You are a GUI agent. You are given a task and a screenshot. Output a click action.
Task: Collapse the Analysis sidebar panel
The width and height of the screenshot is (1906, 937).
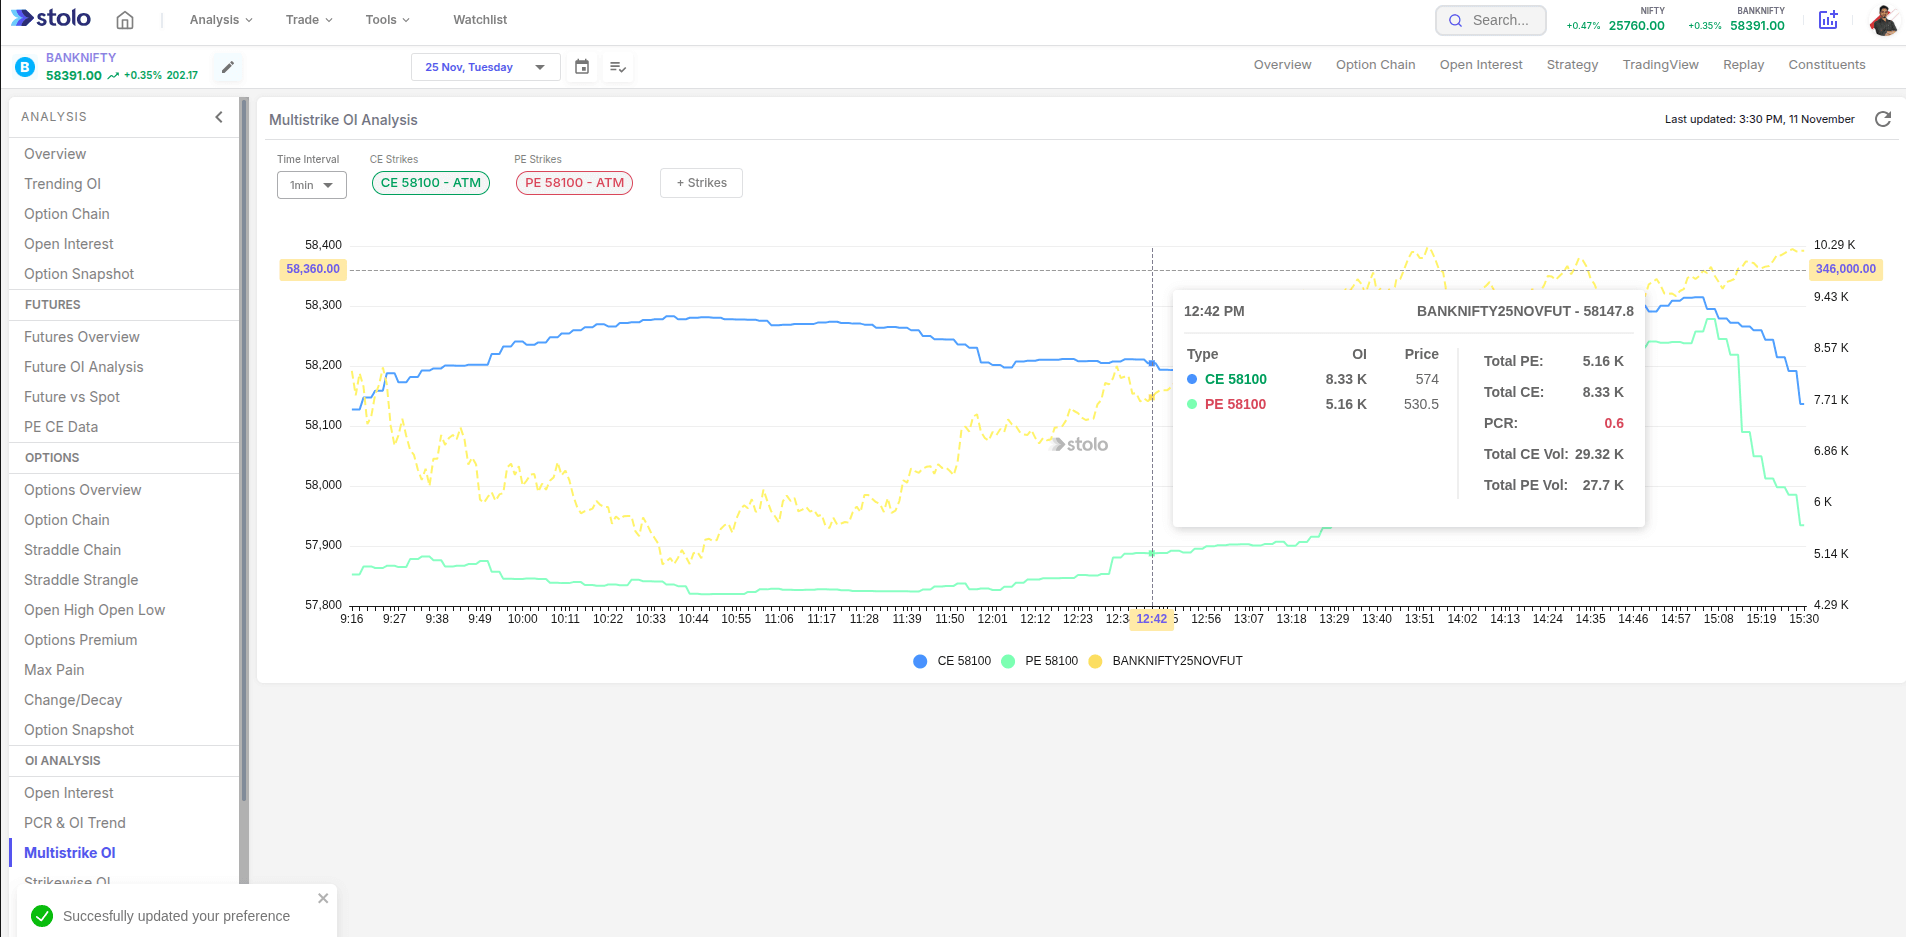(x=219, y=117)
